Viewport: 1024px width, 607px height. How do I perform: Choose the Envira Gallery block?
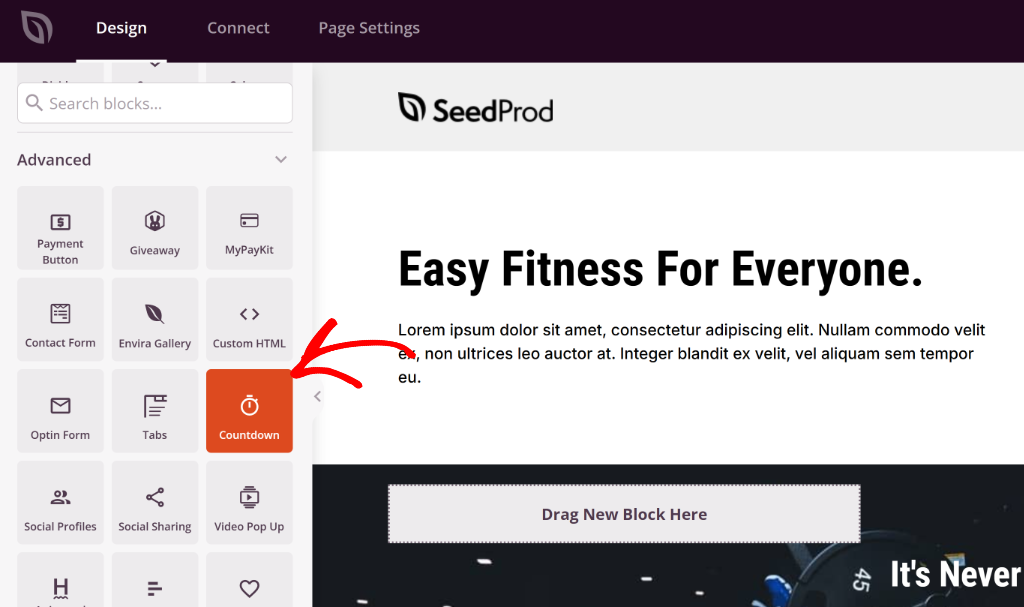click(155, 320)
